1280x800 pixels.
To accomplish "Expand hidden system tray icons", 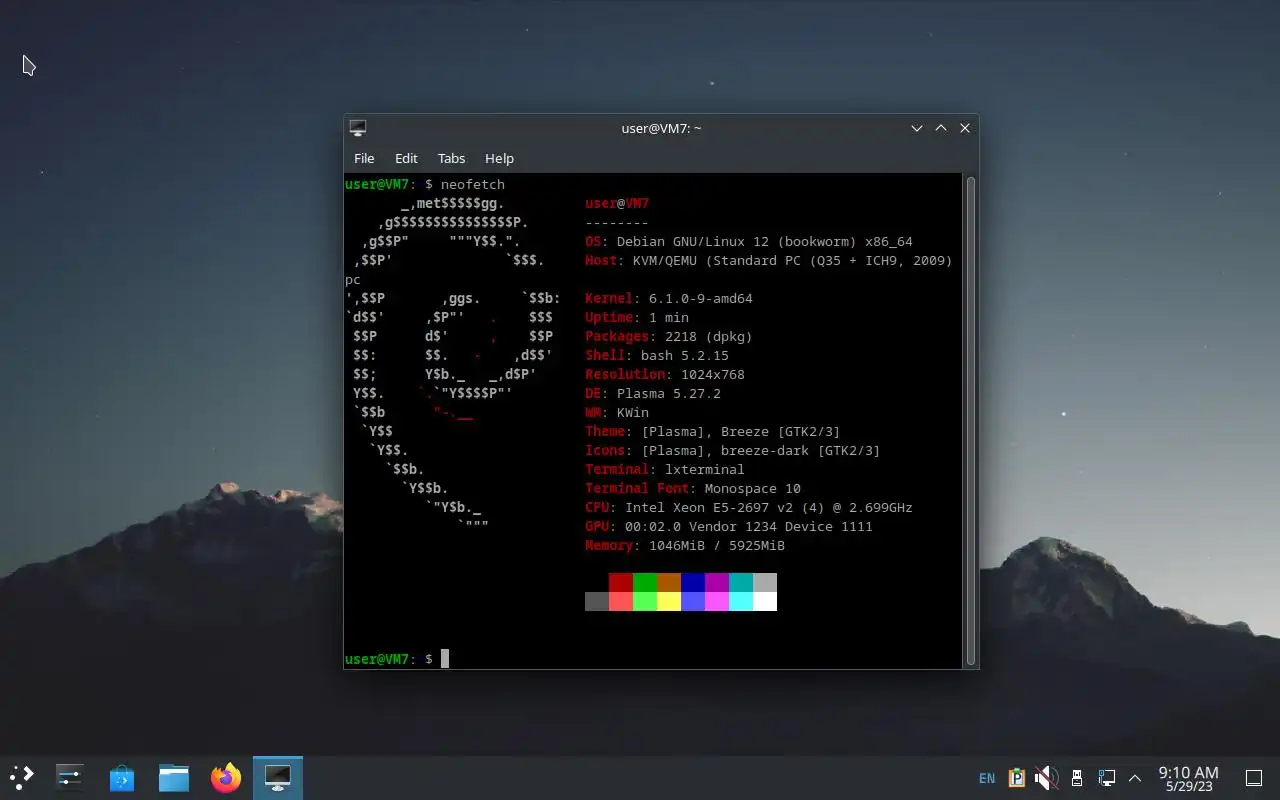I will click(1135, 778).
